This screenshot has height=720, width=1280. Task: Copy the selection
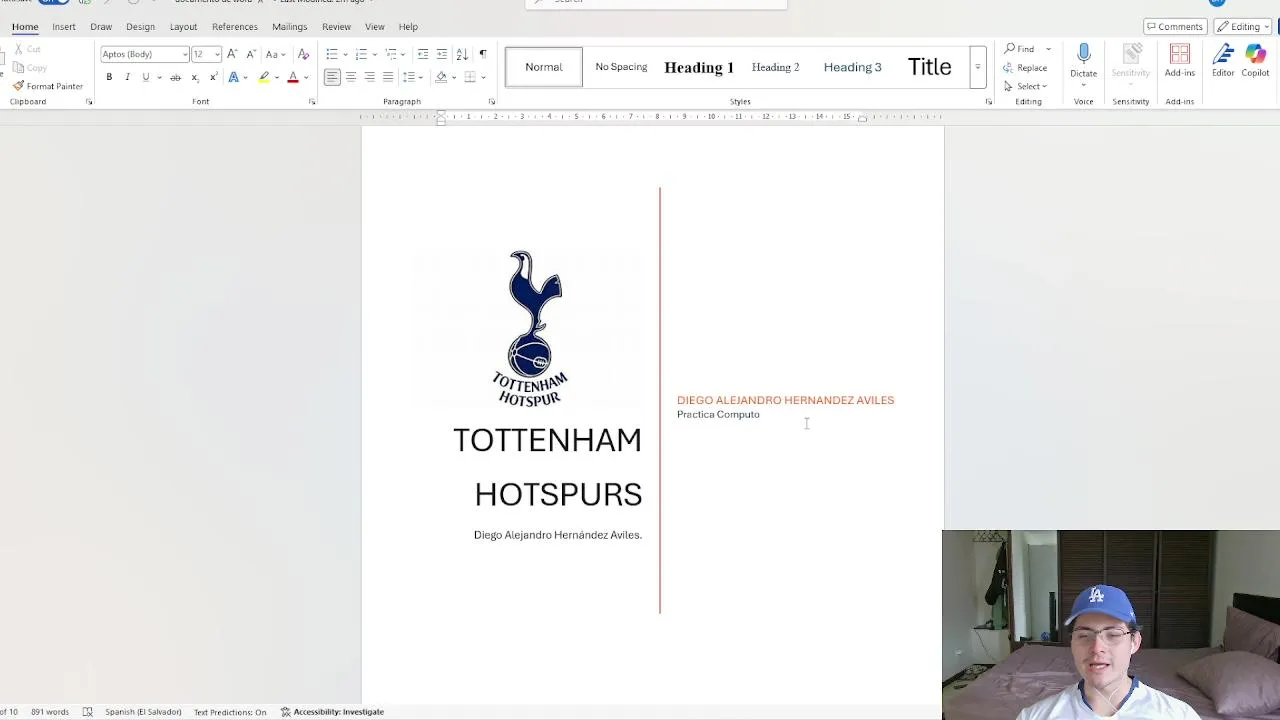pos(30,67)
